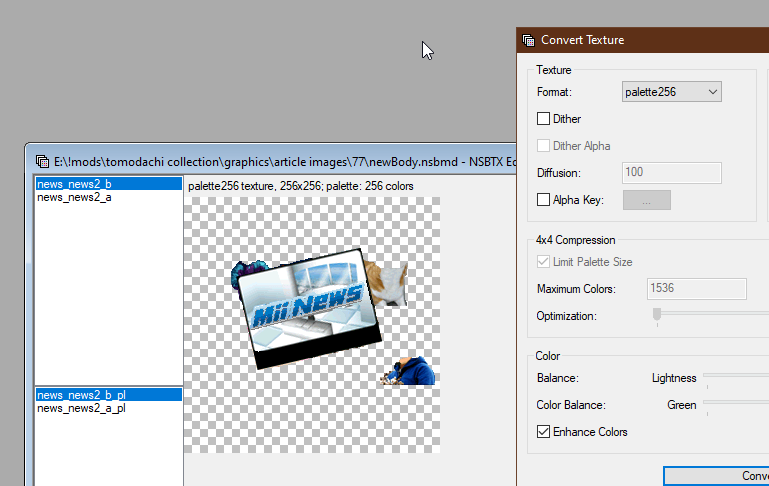Click the NSBTX Editor window title icon
769x486 pixels.
click(43, 161)
